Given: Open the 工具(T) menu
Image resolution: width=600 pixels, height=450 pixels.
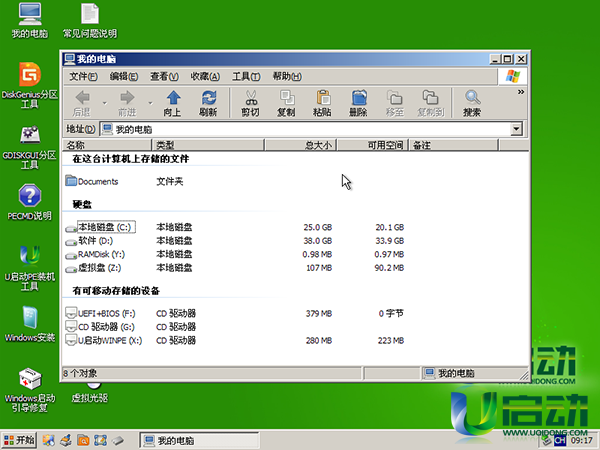Looking at the screenshot, I should tap(246, 77).
